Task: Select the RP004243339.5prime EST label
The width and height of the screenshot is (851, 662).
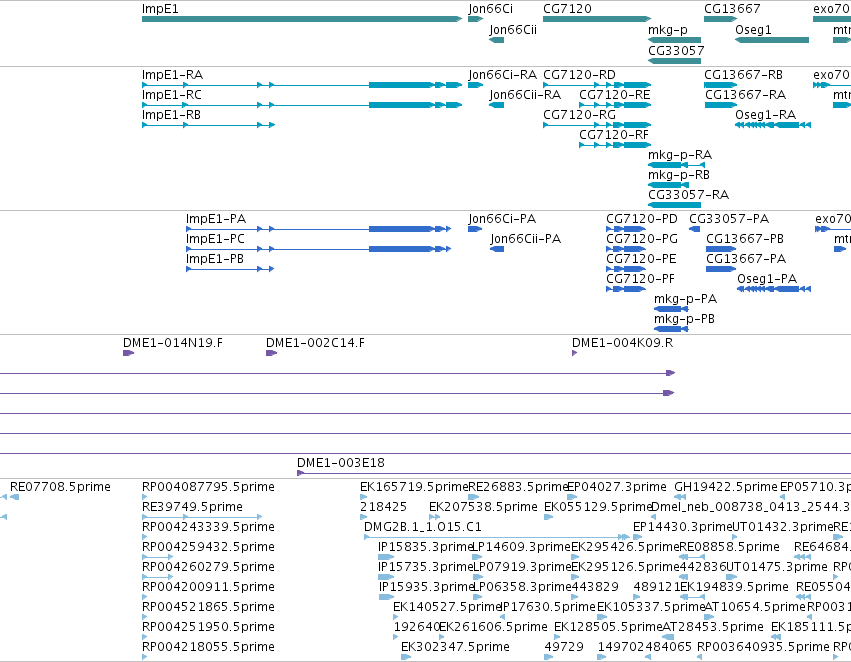Action: coord(208,527)
